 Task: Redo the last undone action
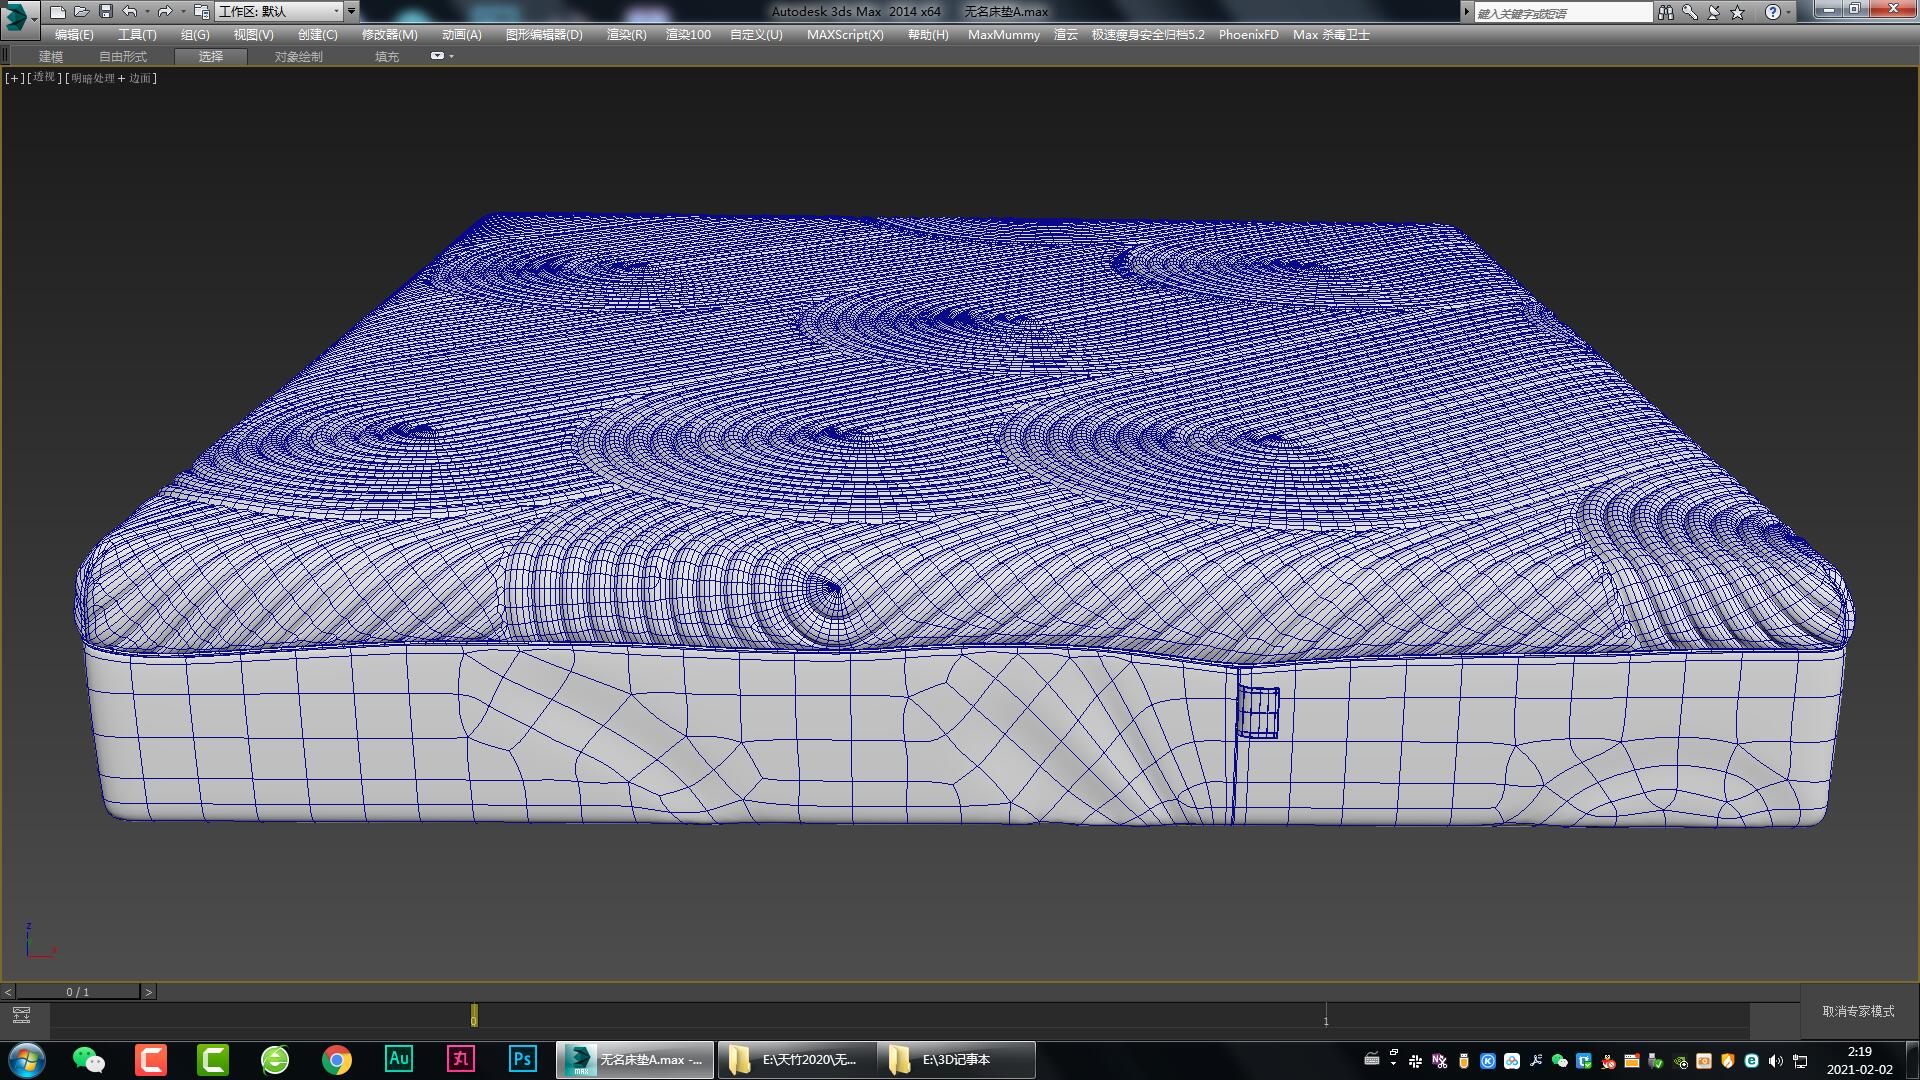pos(165,11)
